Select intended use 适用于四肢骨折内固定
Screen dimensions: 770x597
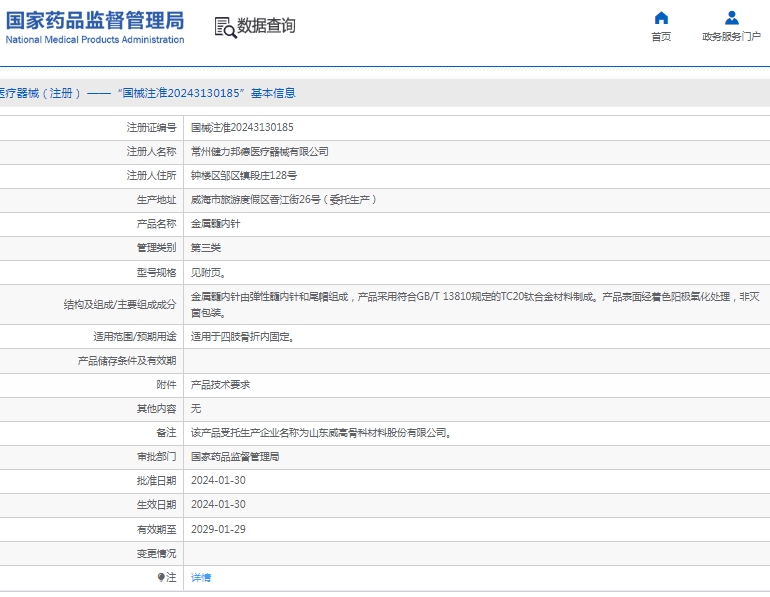(242, 337)
